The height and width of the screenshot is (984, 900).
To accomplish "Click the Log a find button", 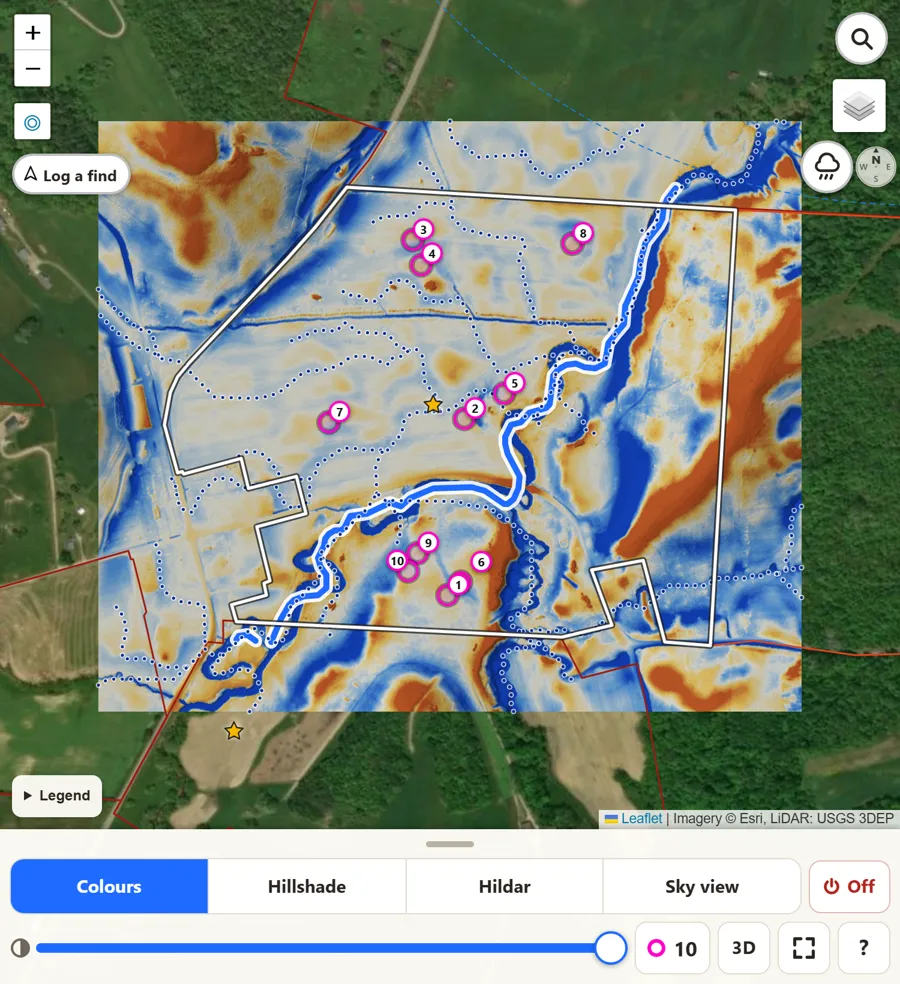I will click(71, 175).
